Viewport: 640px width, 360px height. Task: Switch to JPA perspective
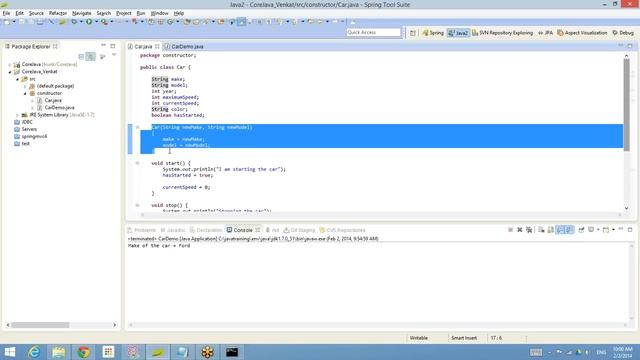(545, 33)
